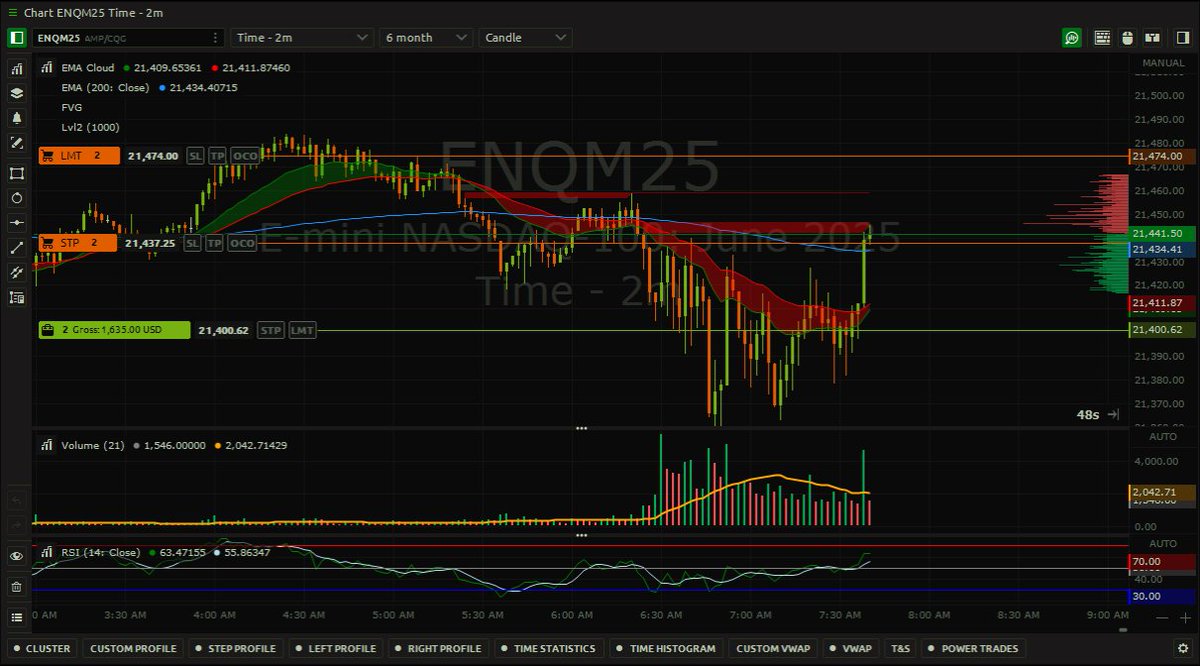Open the object list icon in left toolbar
Viewport: 1200px width, 666px height.
[16, 297]
